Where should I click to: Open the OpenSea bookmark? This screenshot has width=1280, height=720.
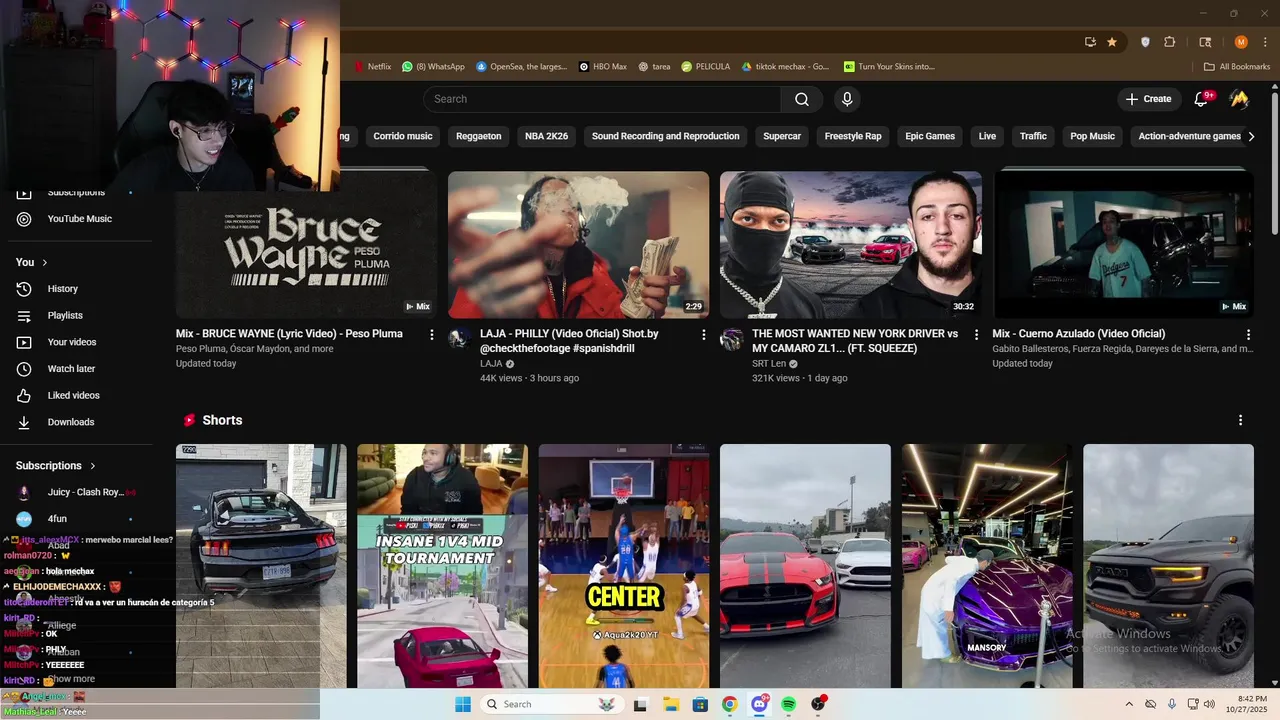click(522, 66)
